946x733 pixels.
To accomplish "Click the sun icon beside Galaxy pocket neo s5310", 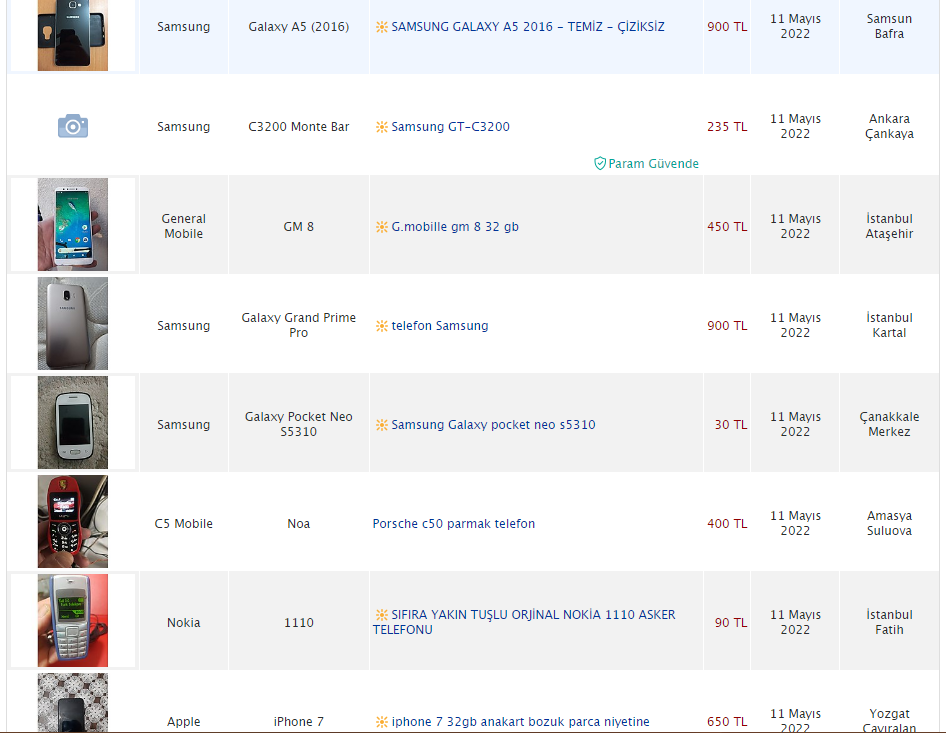I will tap(382, 425).
